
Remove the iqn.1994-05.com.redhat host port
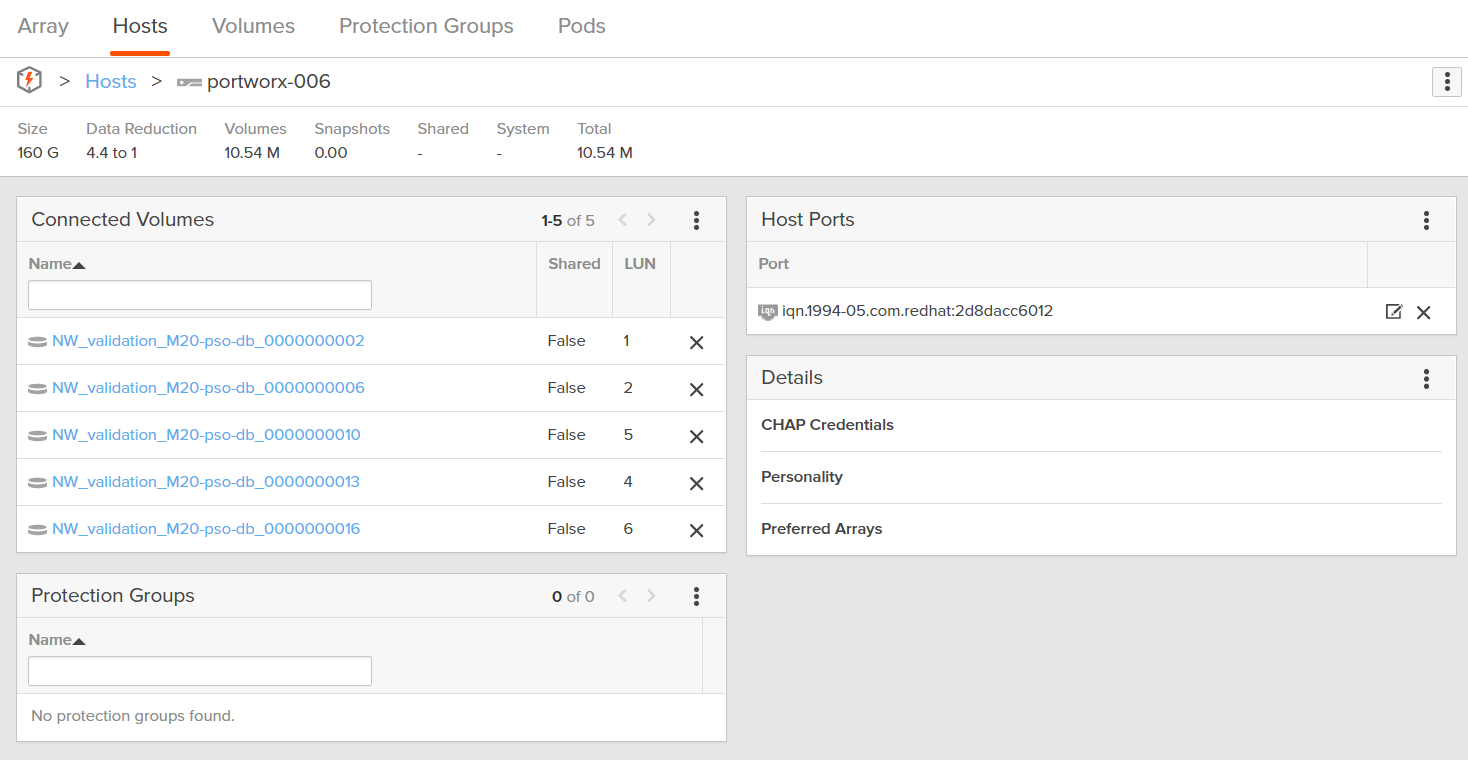tap(1424, 312)
